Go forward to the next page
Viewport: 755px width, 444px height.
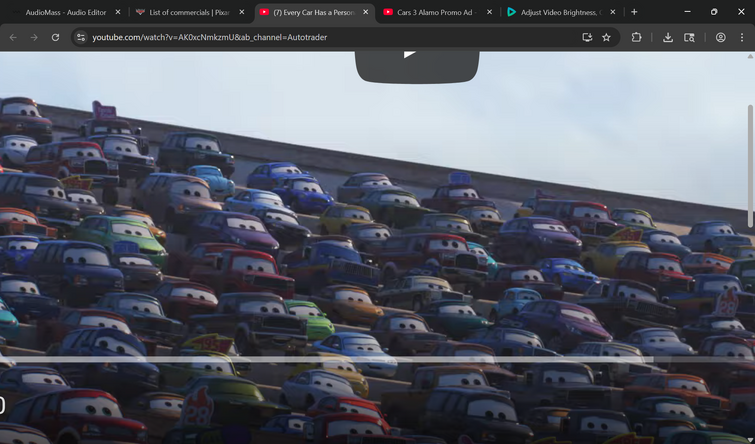[x=34, y=37]
